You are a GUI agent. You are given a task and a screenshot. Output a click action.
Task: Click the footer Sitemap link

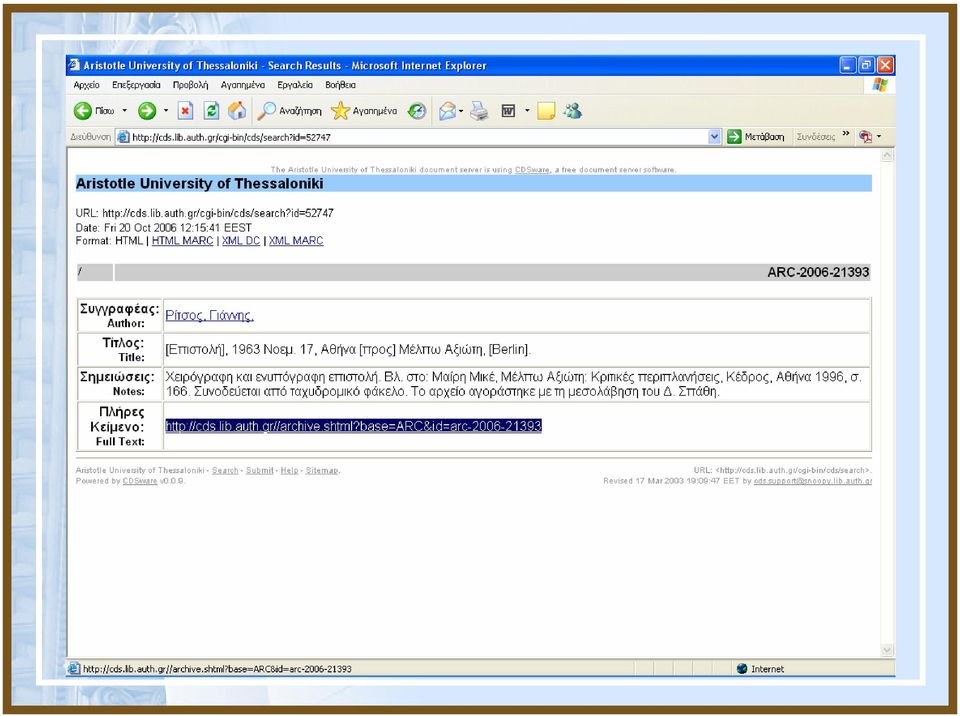coord(322,470)
